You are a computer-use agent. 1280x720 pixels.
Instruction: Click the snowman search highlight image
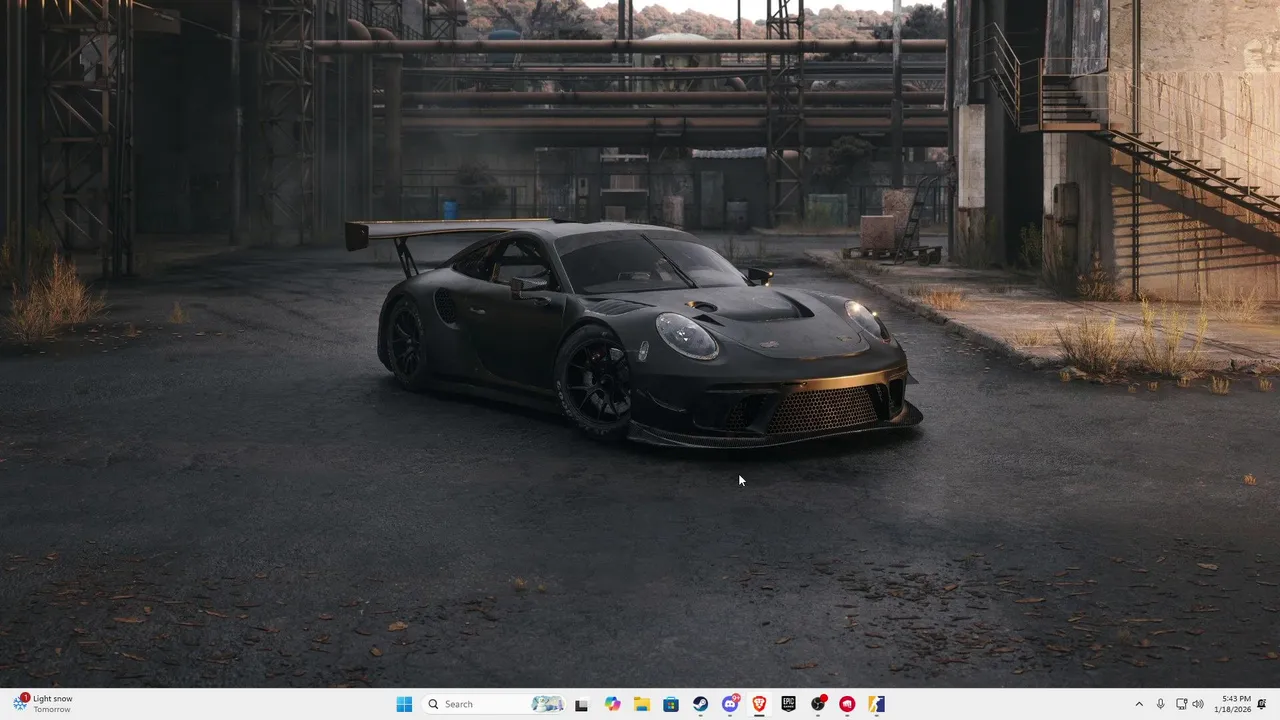547,704
